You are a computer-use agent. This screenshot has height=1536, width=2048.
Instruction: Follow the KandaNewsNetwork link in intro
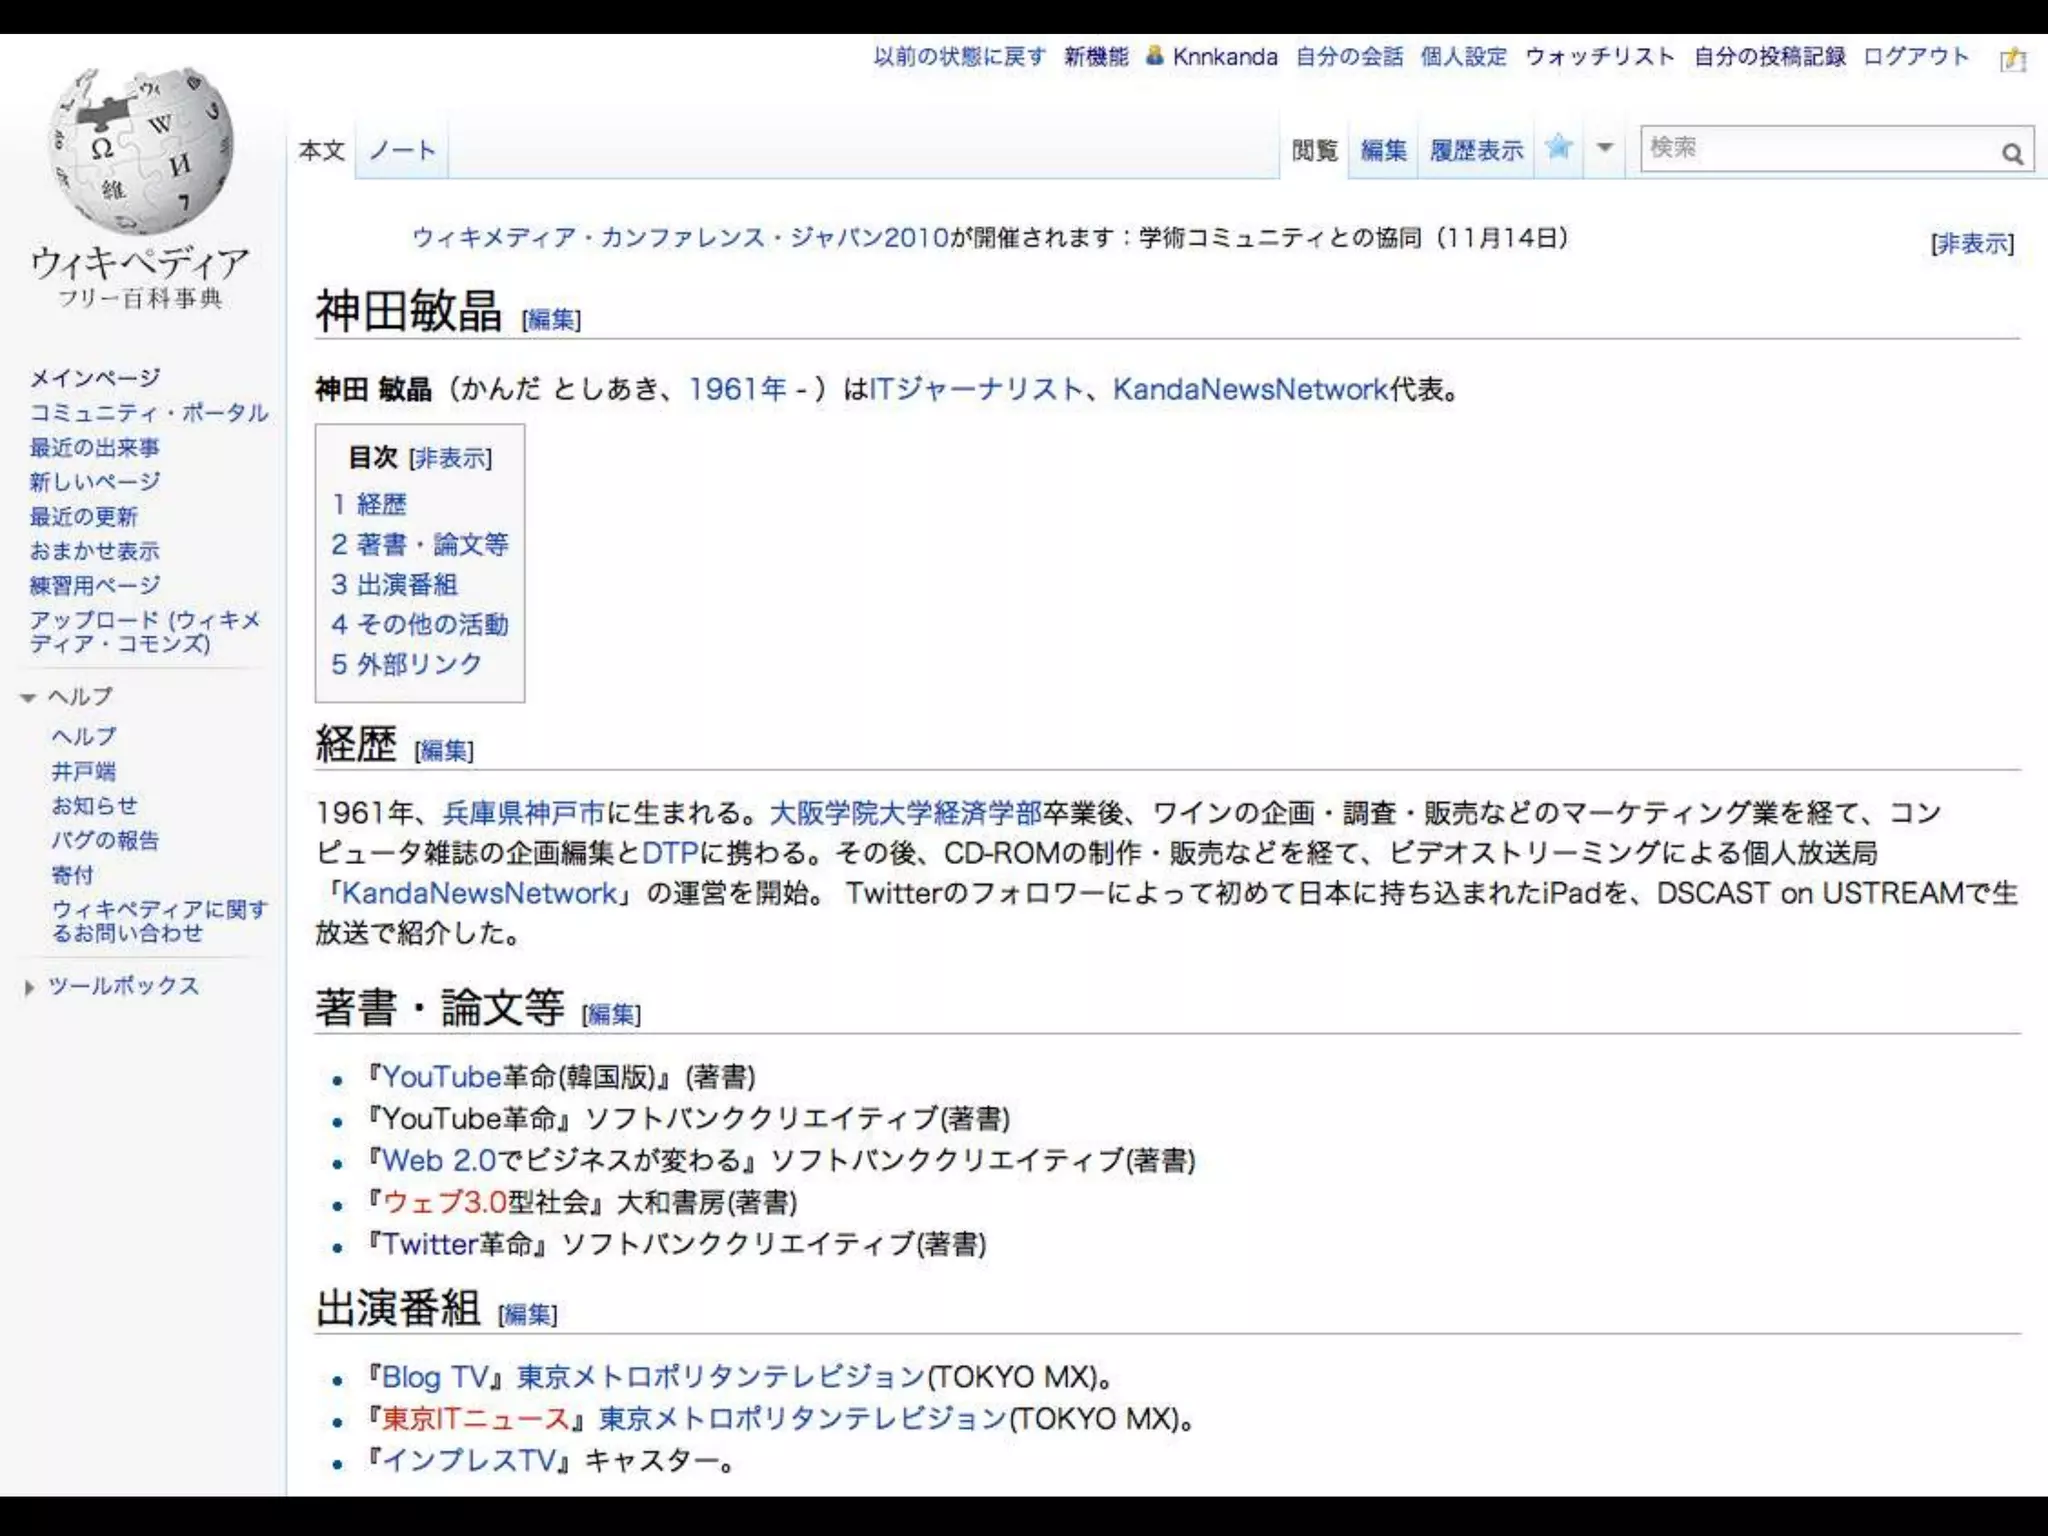point(1250,388)
